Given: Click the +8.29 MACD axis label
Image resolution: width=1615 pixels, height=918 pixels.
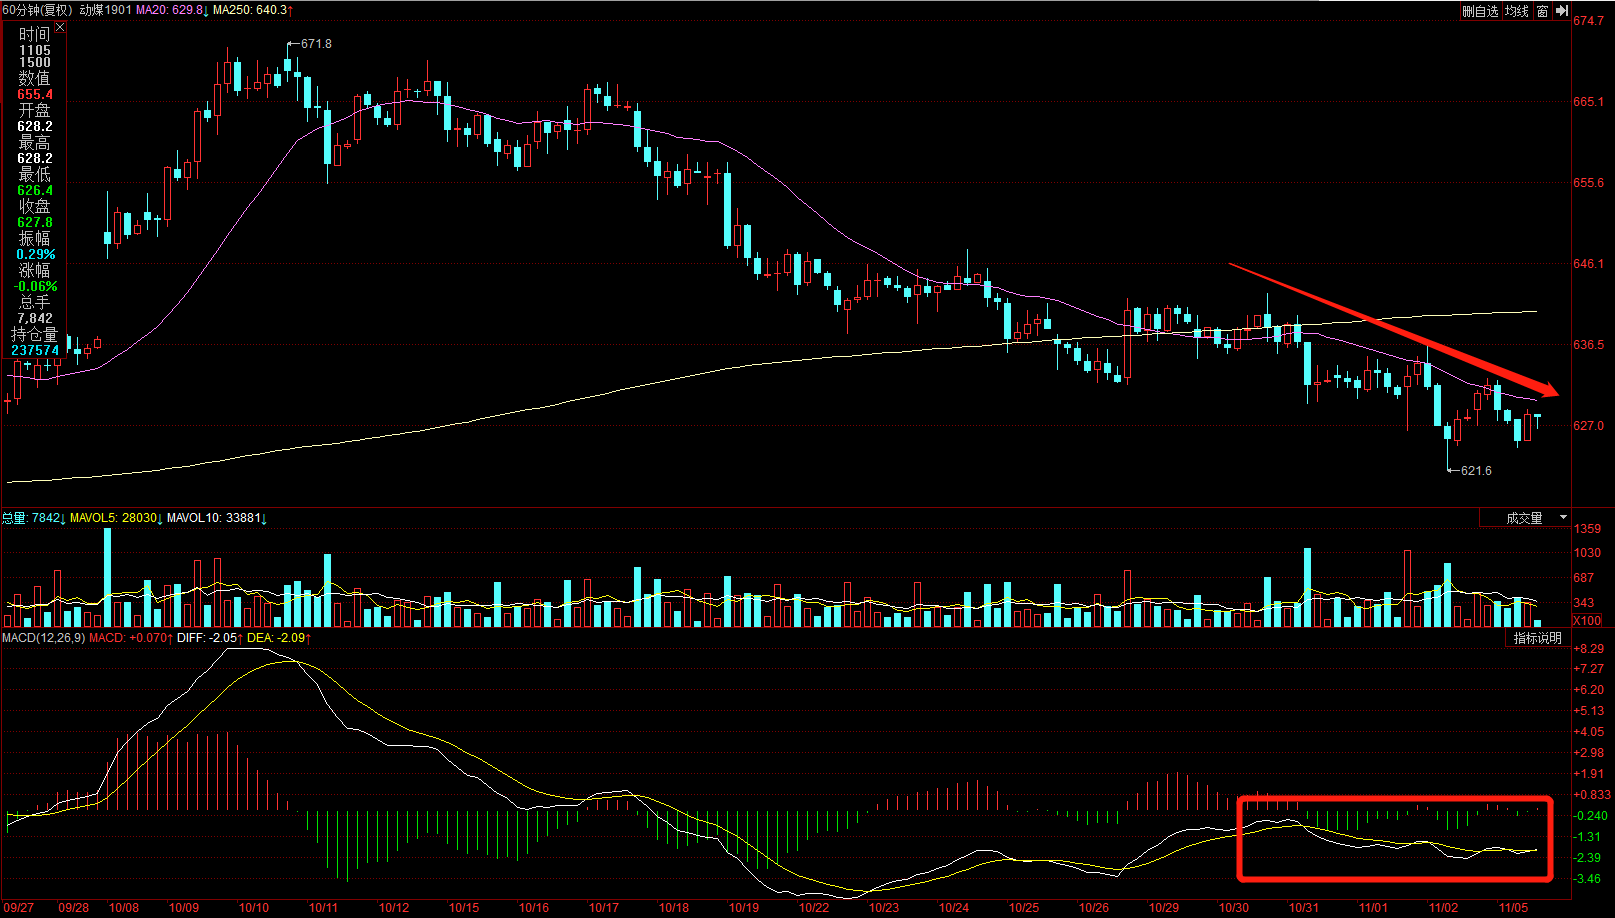Looking at the screenshot, I should click(x=1588, y=649).
